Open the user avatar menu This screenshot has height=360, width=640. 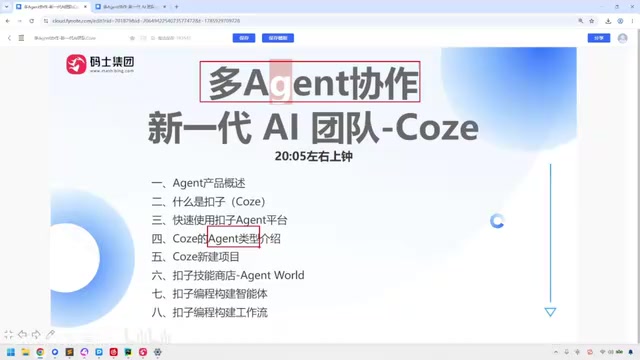point(622,38)
